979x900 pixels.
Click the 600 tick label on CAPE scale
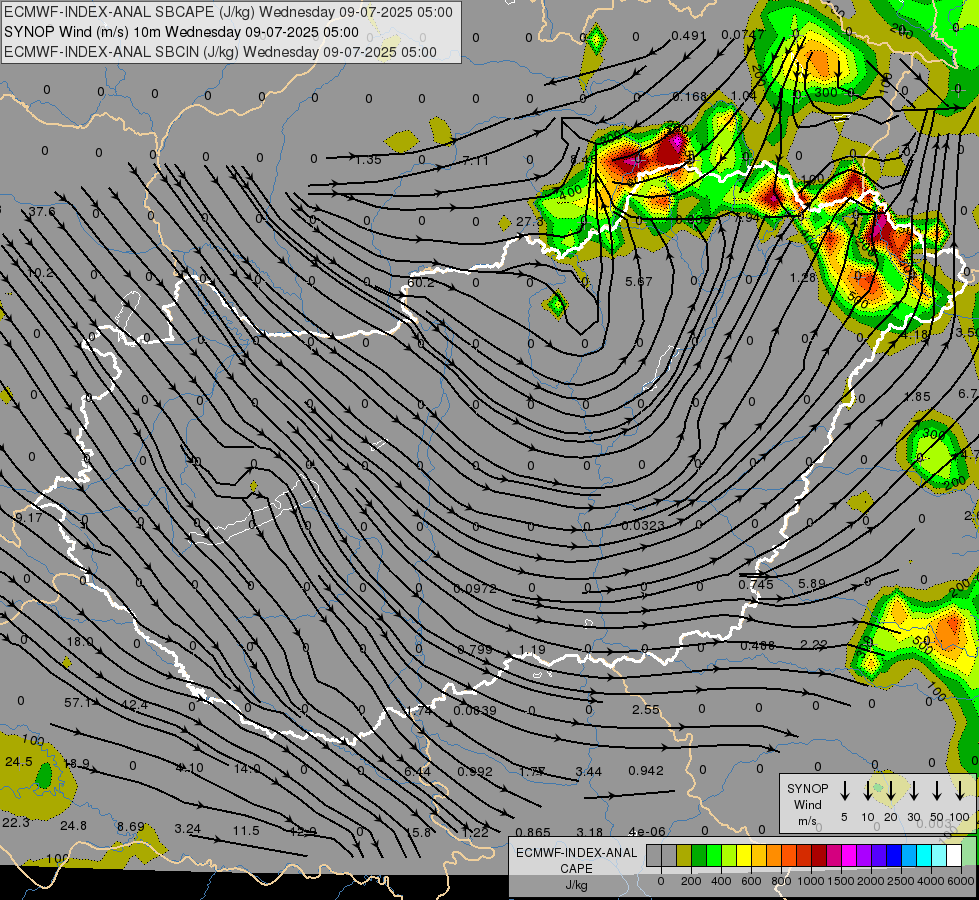pyautogui.click(x=751, y=881)
